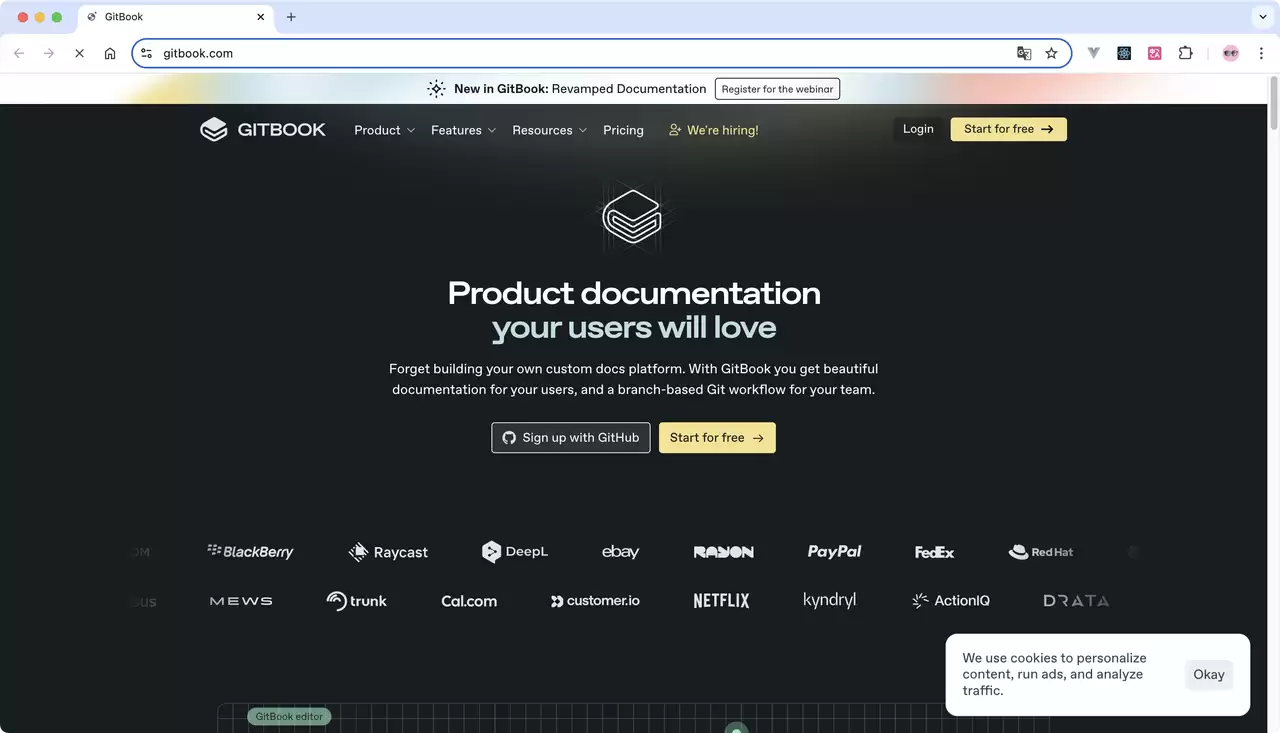Stop page loading with the X icon
The height and width of the screenshot is (733, 1280).
coord(79,53)
